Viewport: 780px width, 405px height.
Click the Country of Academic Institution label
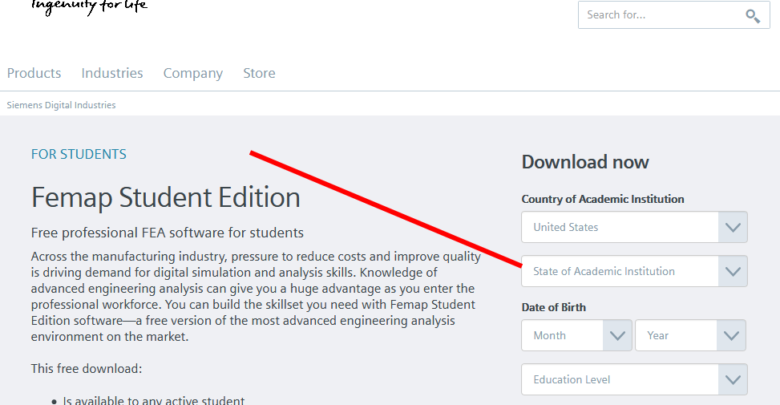coord(602,199)
